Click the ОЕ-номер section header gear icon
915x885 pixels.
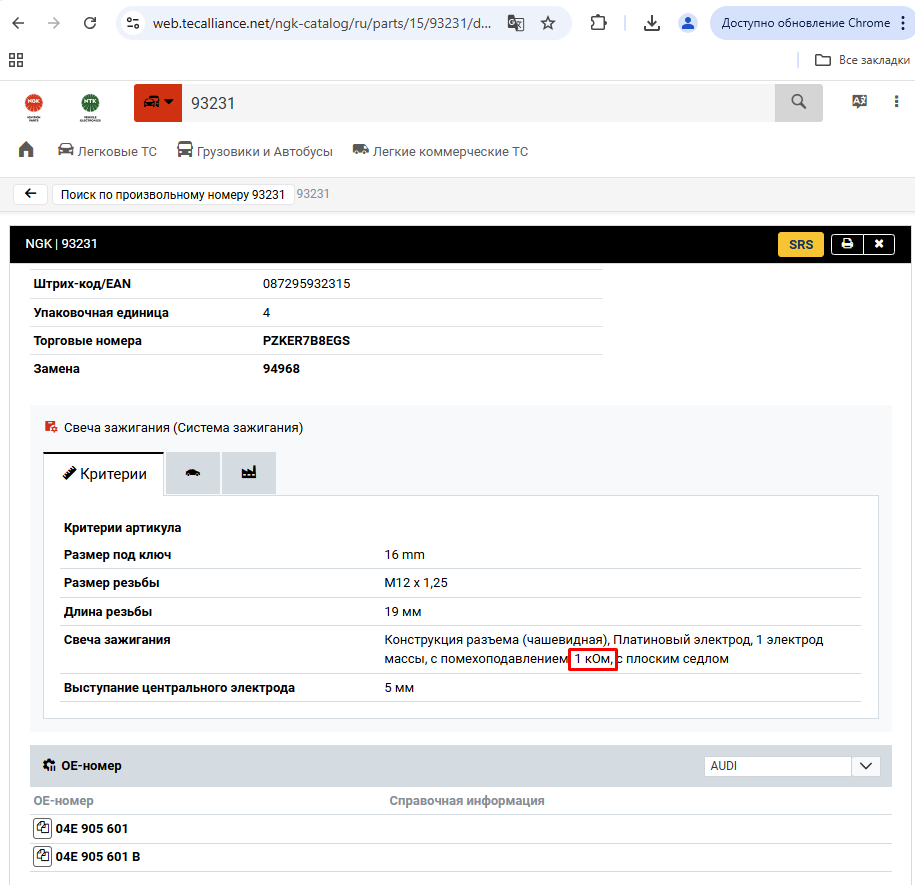coord(49,765)
